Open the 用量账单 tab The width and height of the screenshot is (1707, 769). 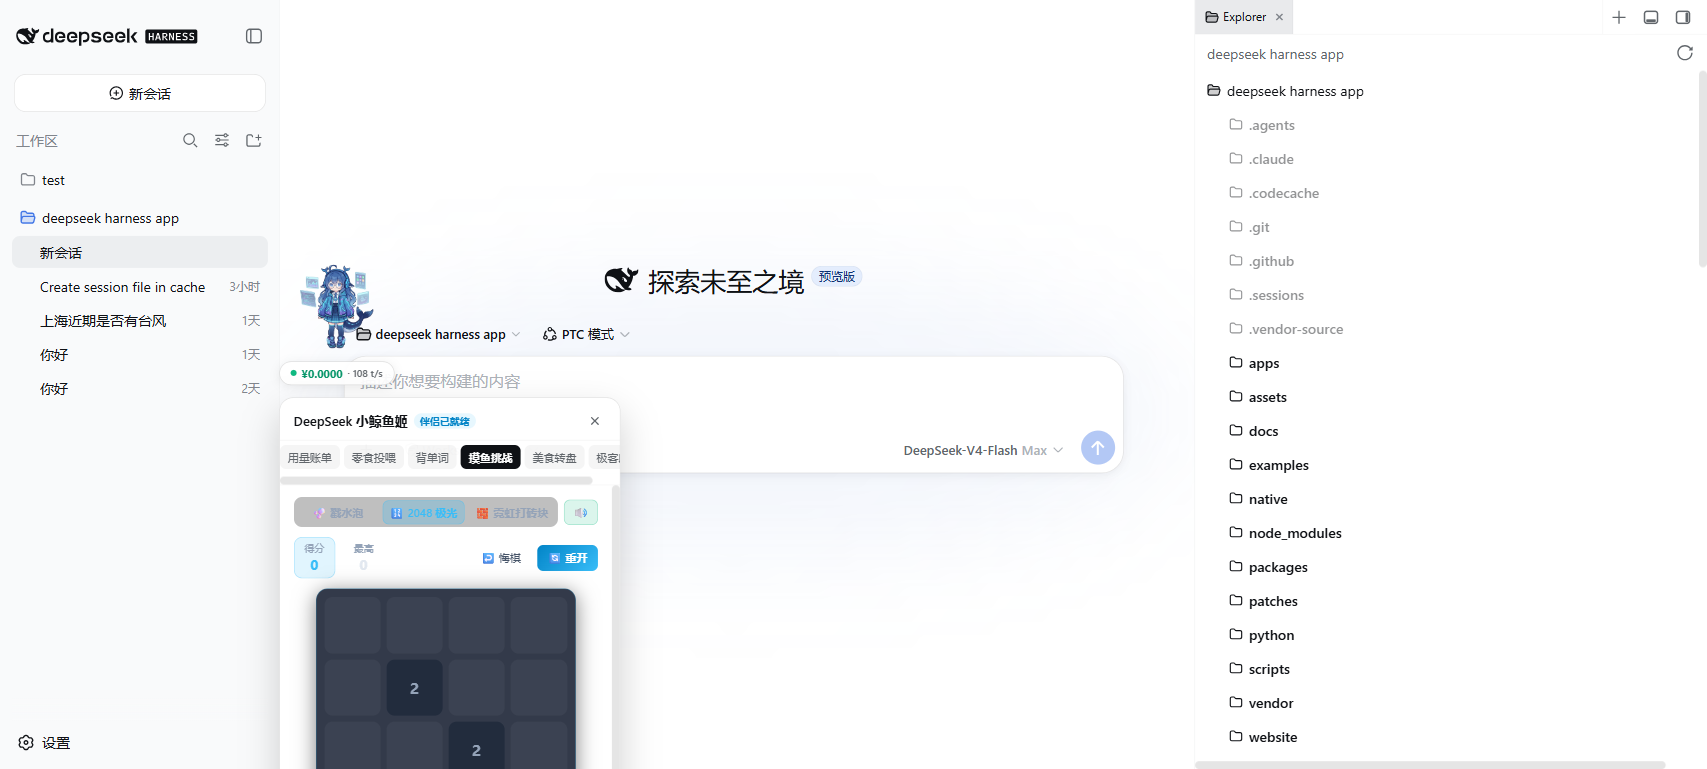[310, 458]
